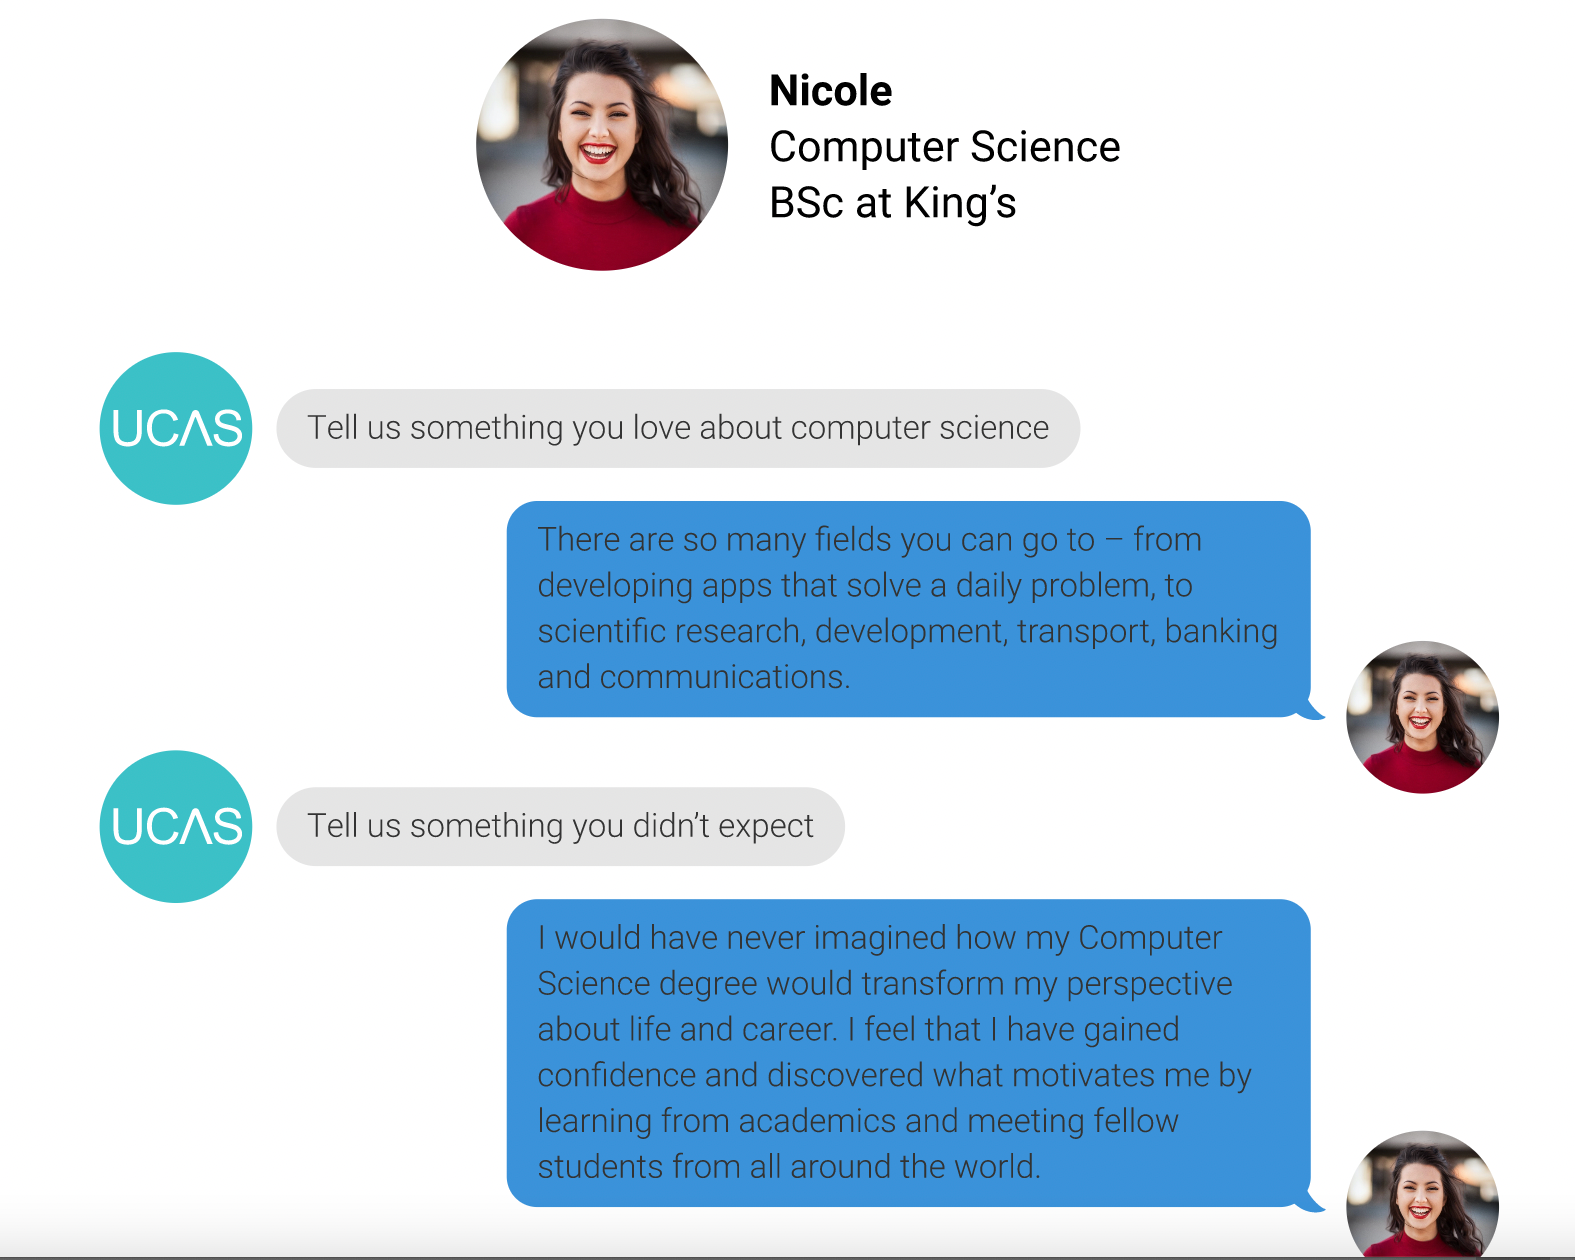Click the "BSc at King's" line
This screenshot has width=1575, height=1260.
892,203
